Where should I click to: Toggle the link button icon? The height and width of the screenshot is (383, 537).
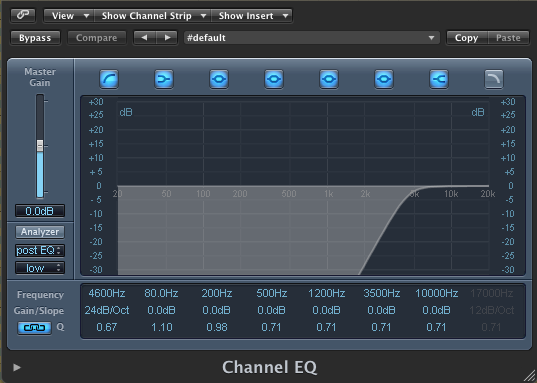pyautogui.click(x=23, y=15)
